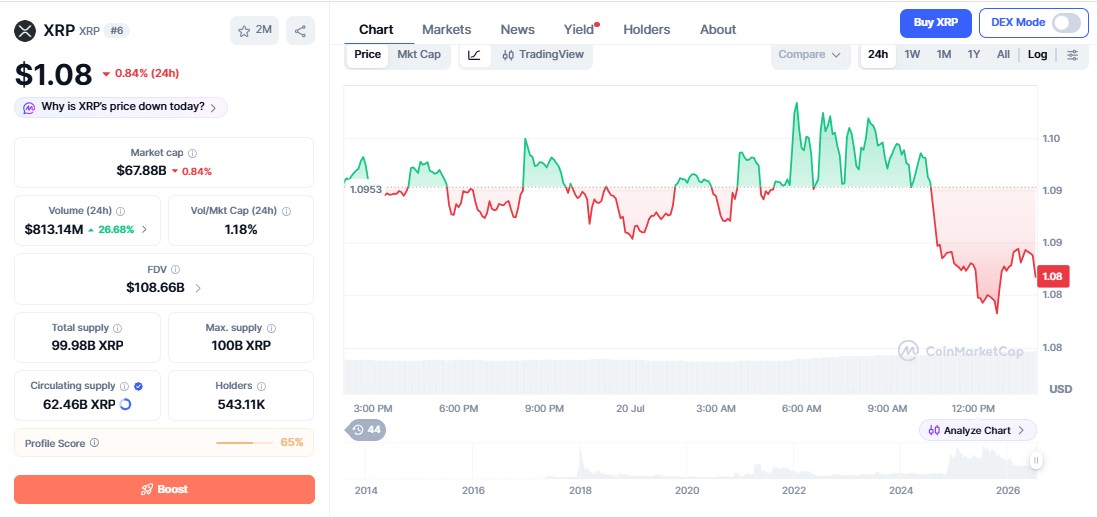
Task: Click the Profile Score info icon
Action: click(94, 443)
